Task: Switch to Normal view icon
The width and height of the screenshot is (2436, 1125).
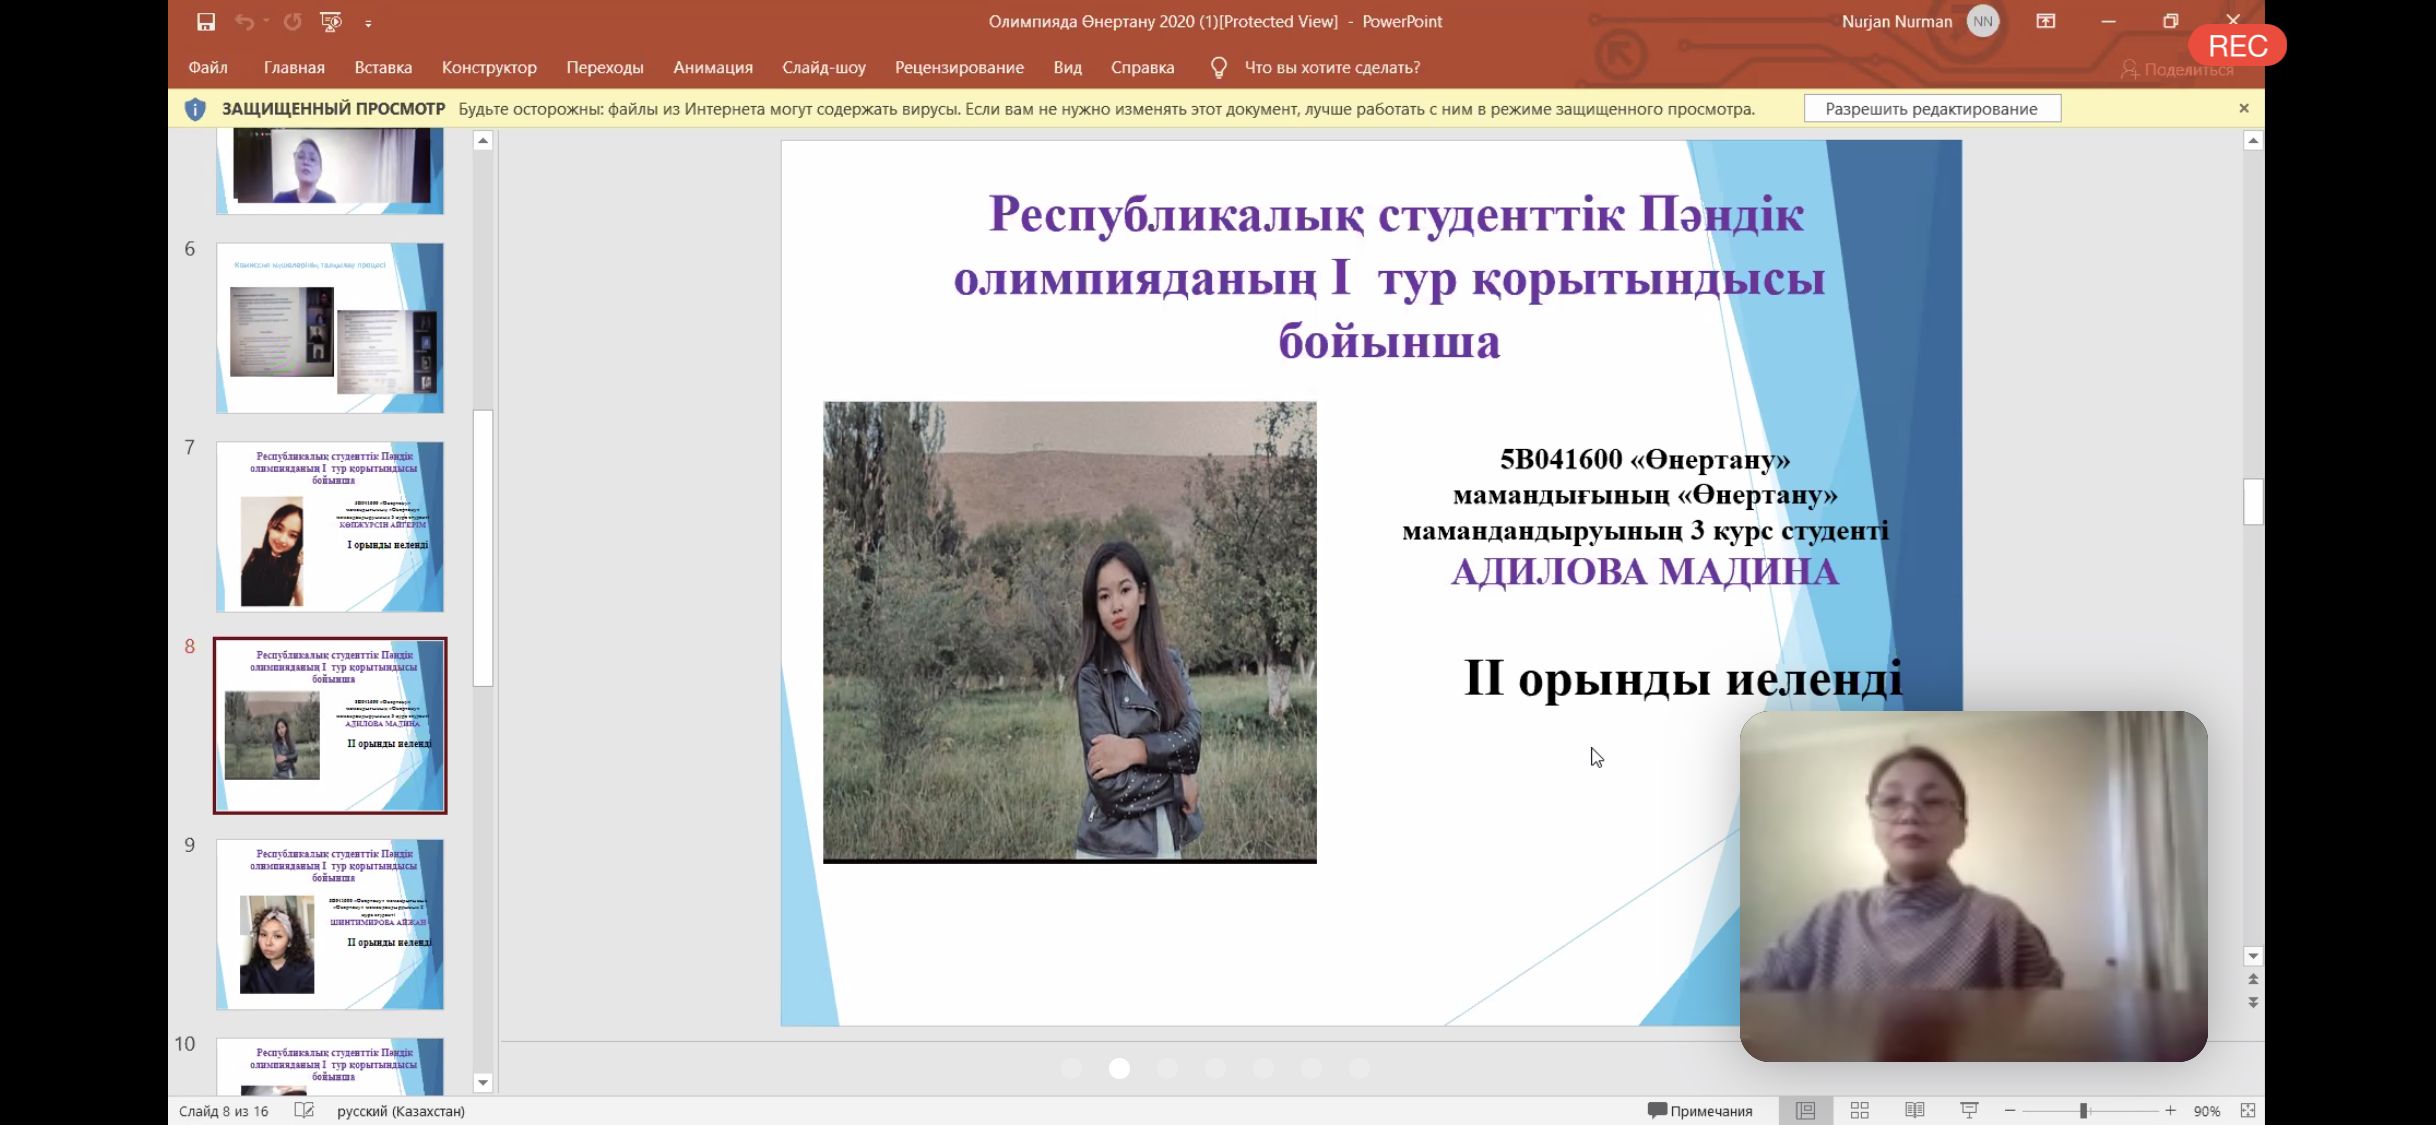Action: coord(1806,1111)
